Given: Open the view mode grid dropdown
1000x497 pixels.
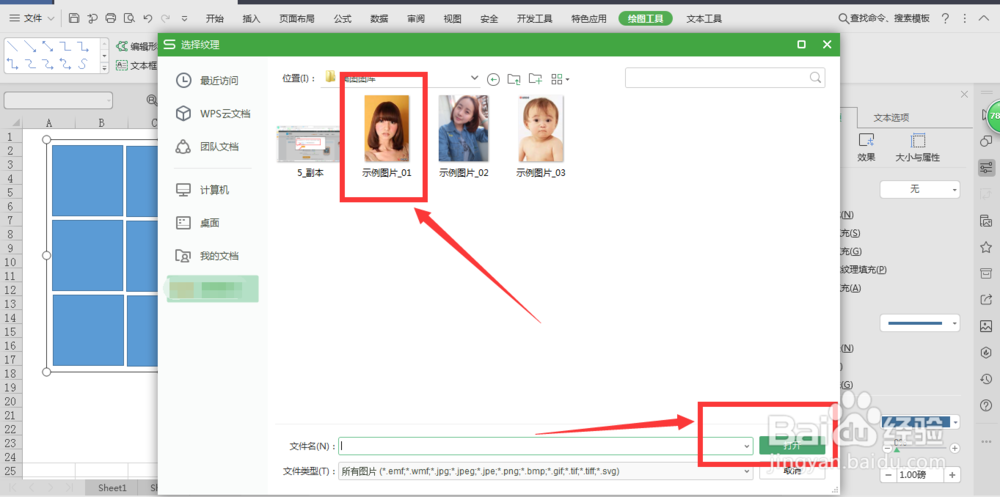Looking at the screenshot, I should point(560,79).
